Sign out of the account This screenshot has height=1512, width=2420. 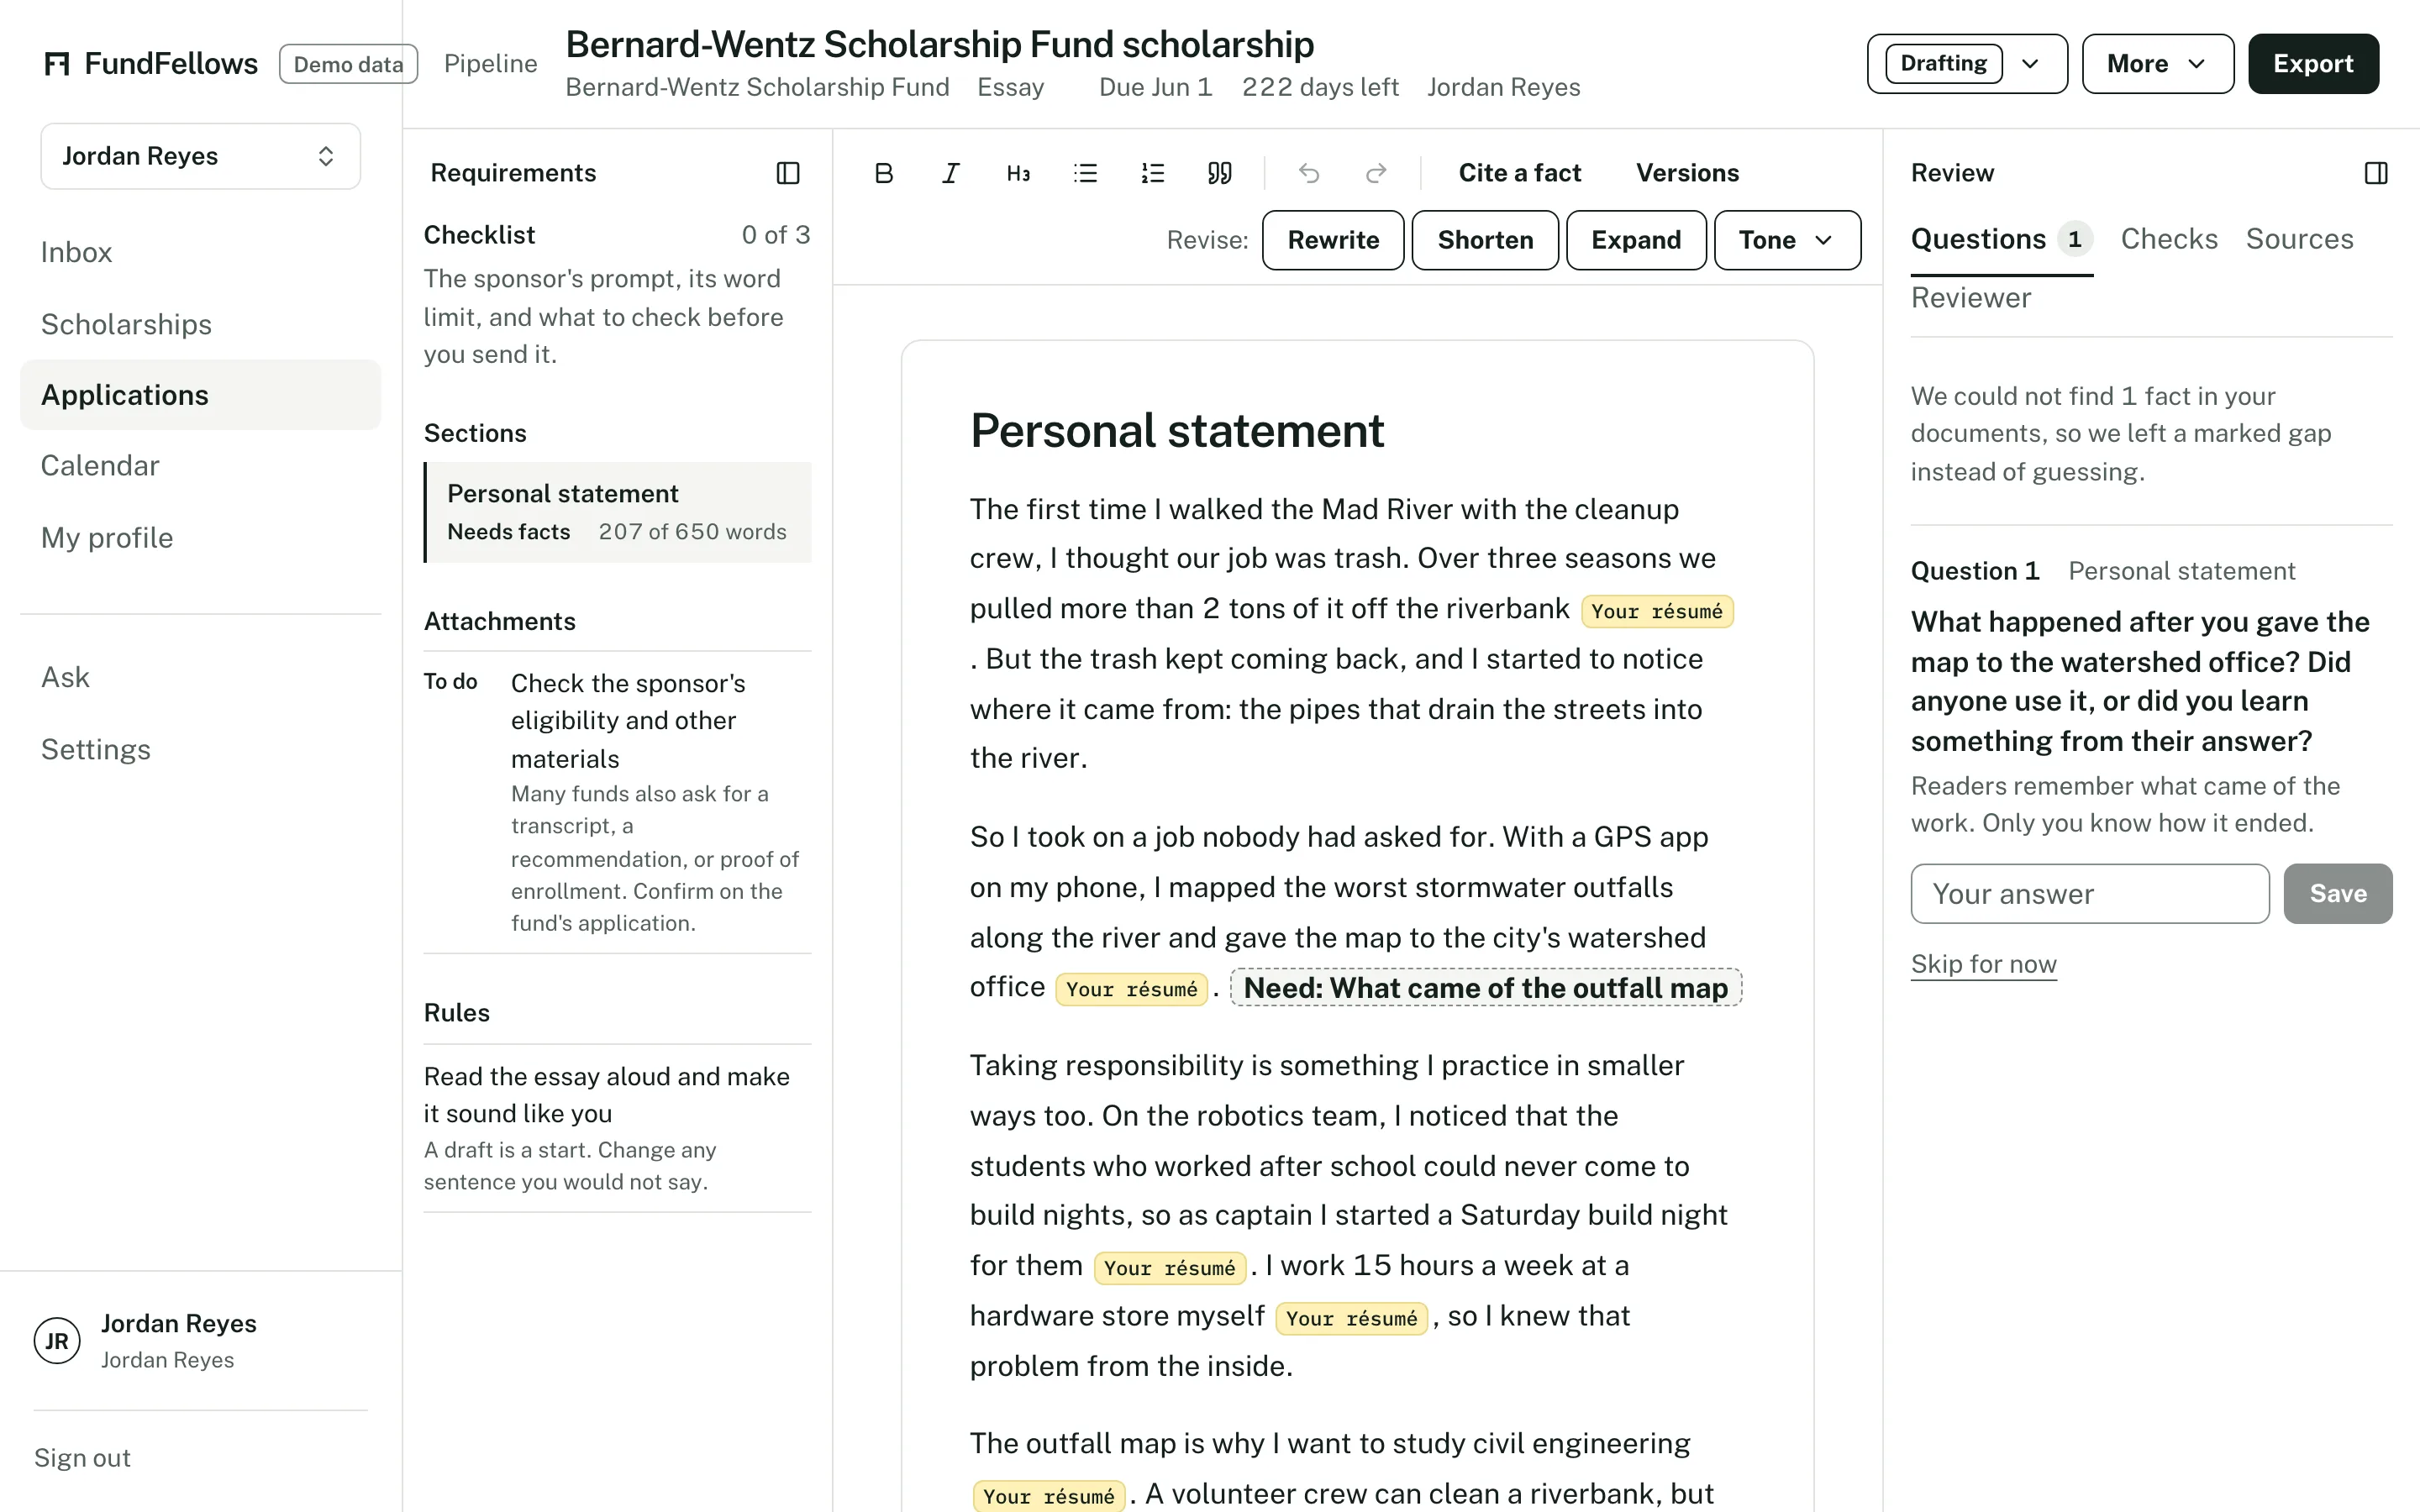pyautogui.click(x=82, y=1457)
